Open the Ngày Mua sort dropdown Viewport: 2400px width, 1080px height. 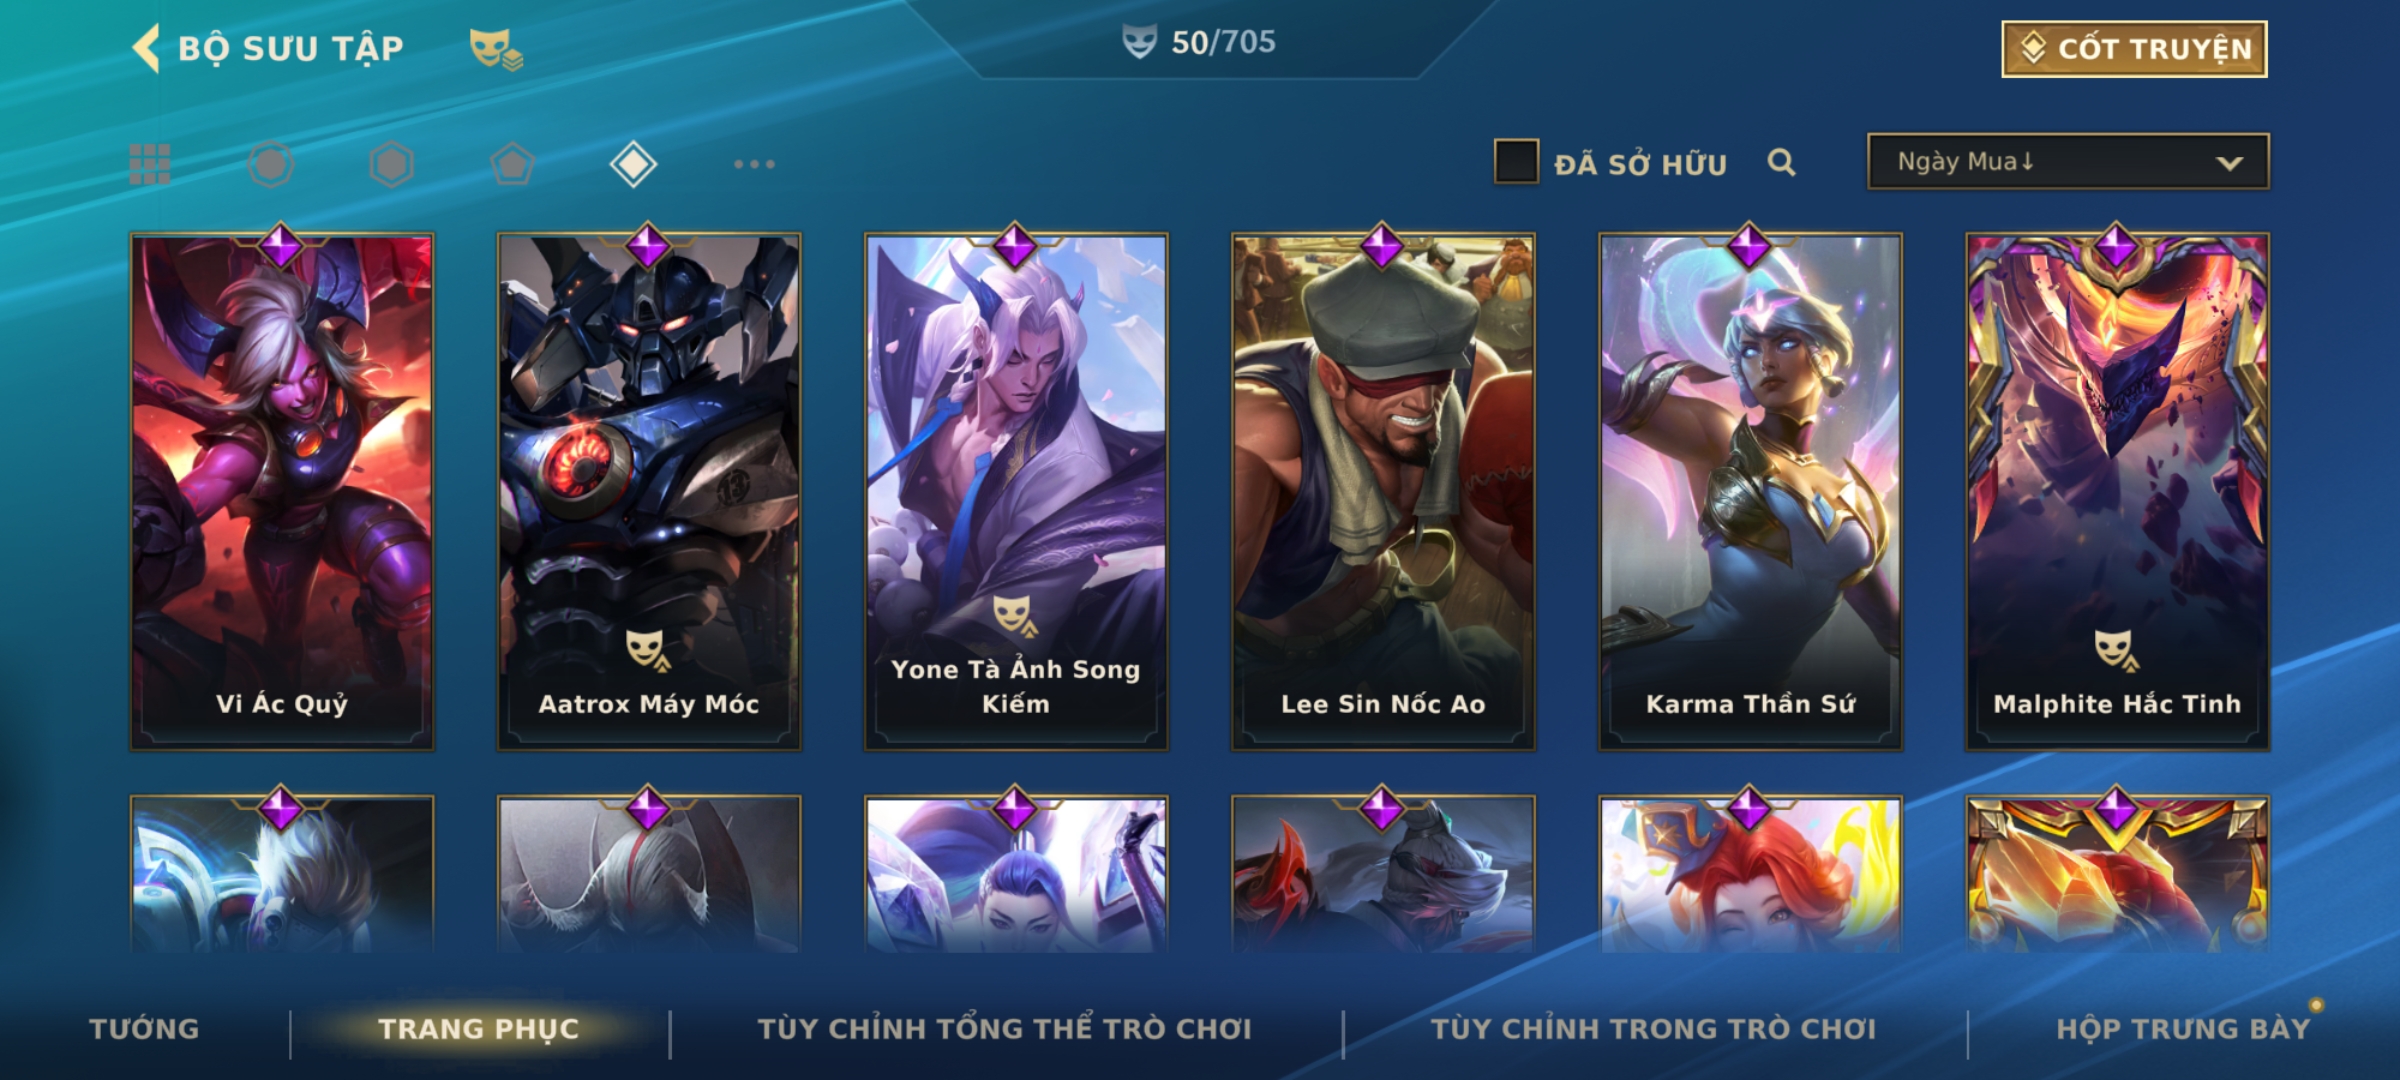click(2068, 161)
